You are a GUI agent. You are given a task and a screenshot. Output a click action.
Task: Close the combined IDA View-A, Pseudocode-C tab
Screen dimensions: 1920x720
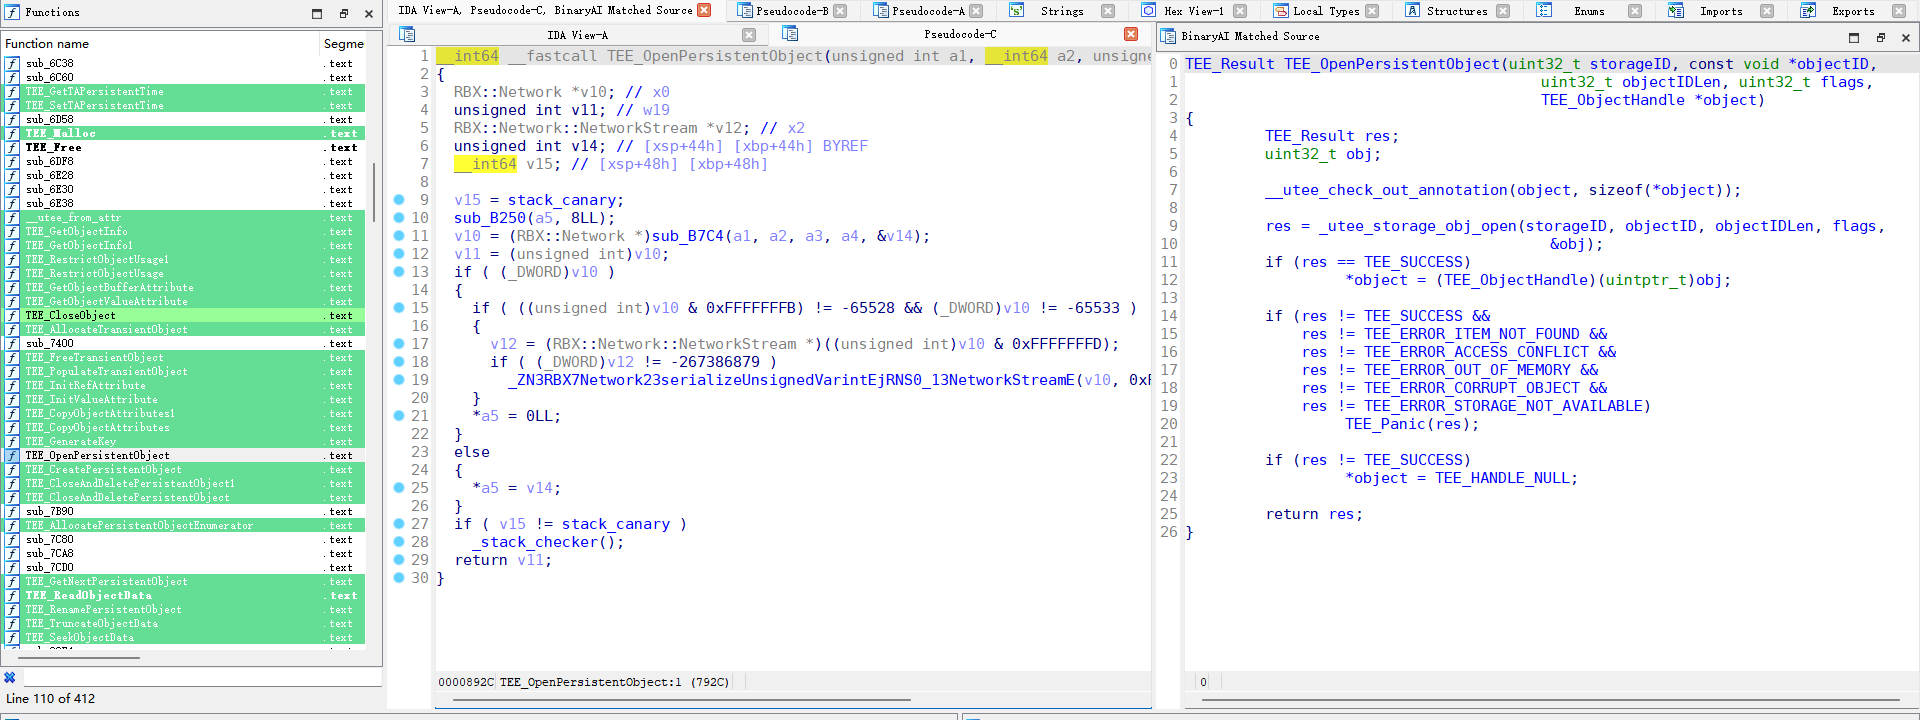[x=704, y=10]
